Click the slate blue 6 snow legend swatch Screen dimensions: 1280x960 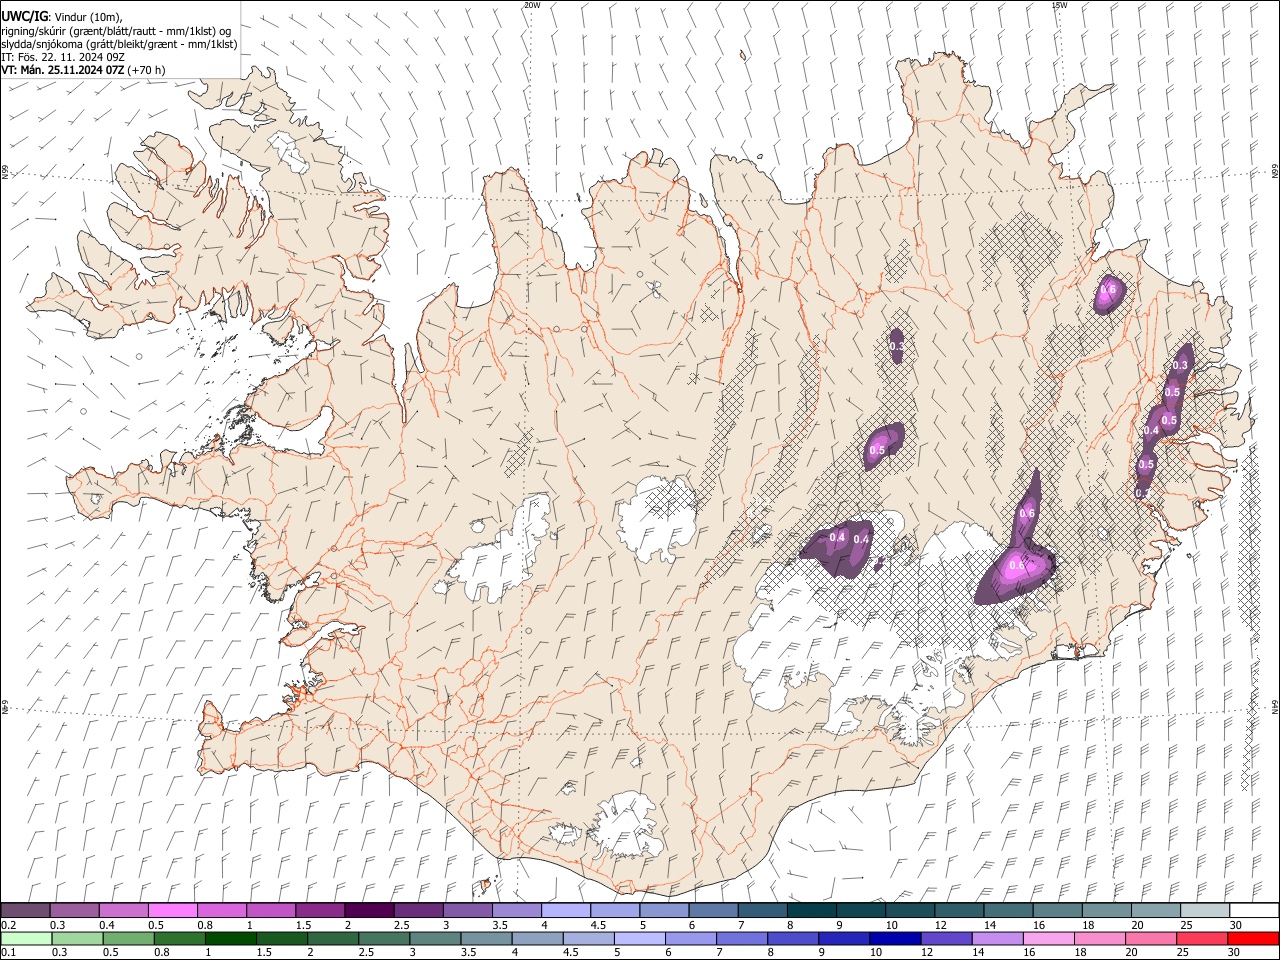713,911
